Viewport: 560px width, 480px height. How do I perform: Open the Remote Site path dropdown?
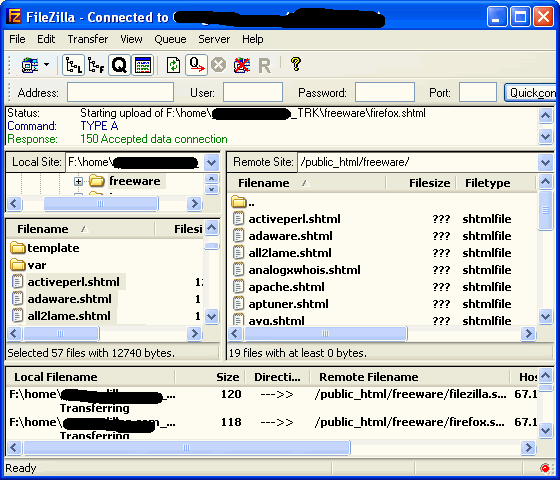point(545,162)
